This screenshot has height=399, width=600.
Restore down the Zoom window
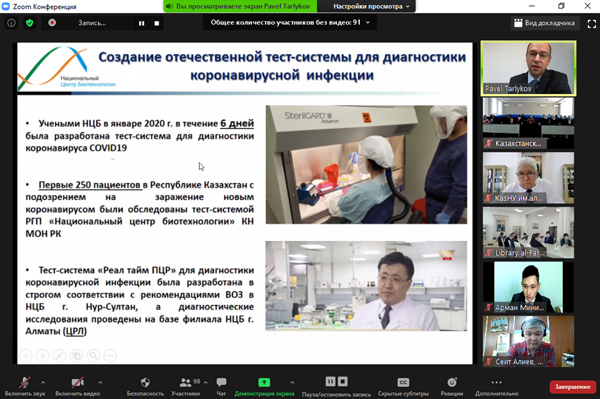561,6
